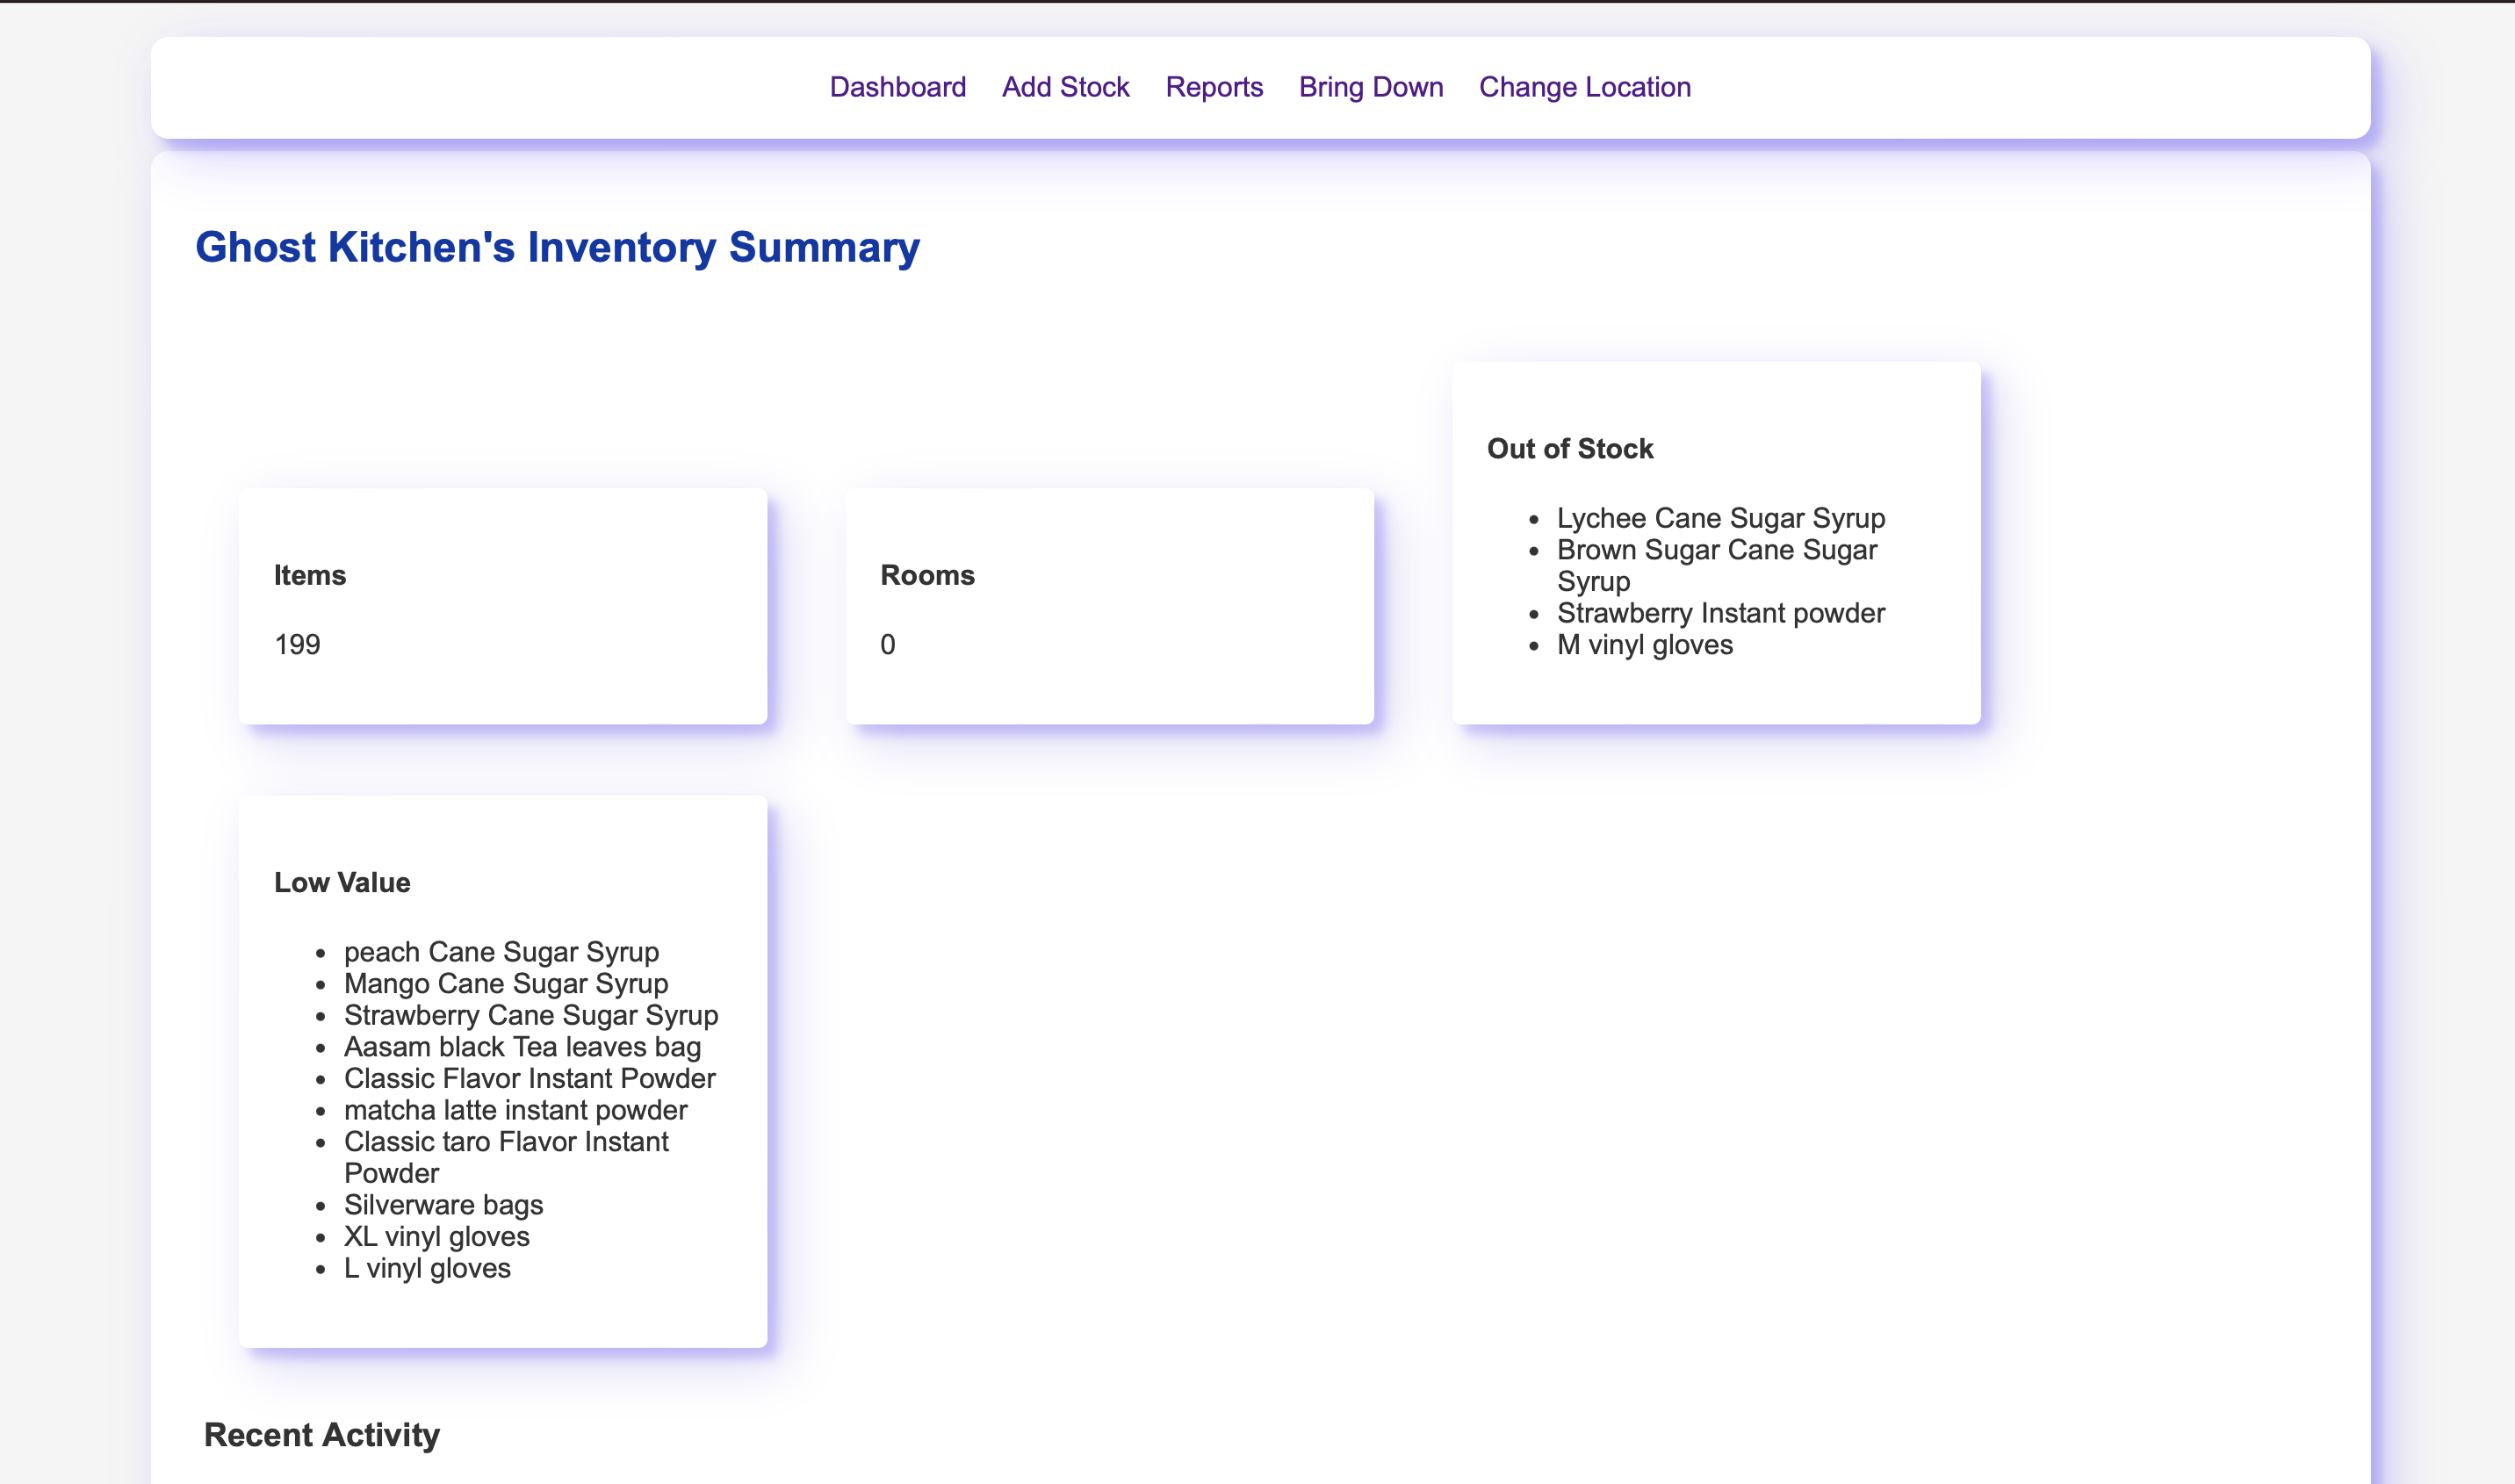This screenshot has height=1484, width=2515.
Task: Select Brown Sugar Cane Sugar Syrup entry
Action: (1717, 565)
